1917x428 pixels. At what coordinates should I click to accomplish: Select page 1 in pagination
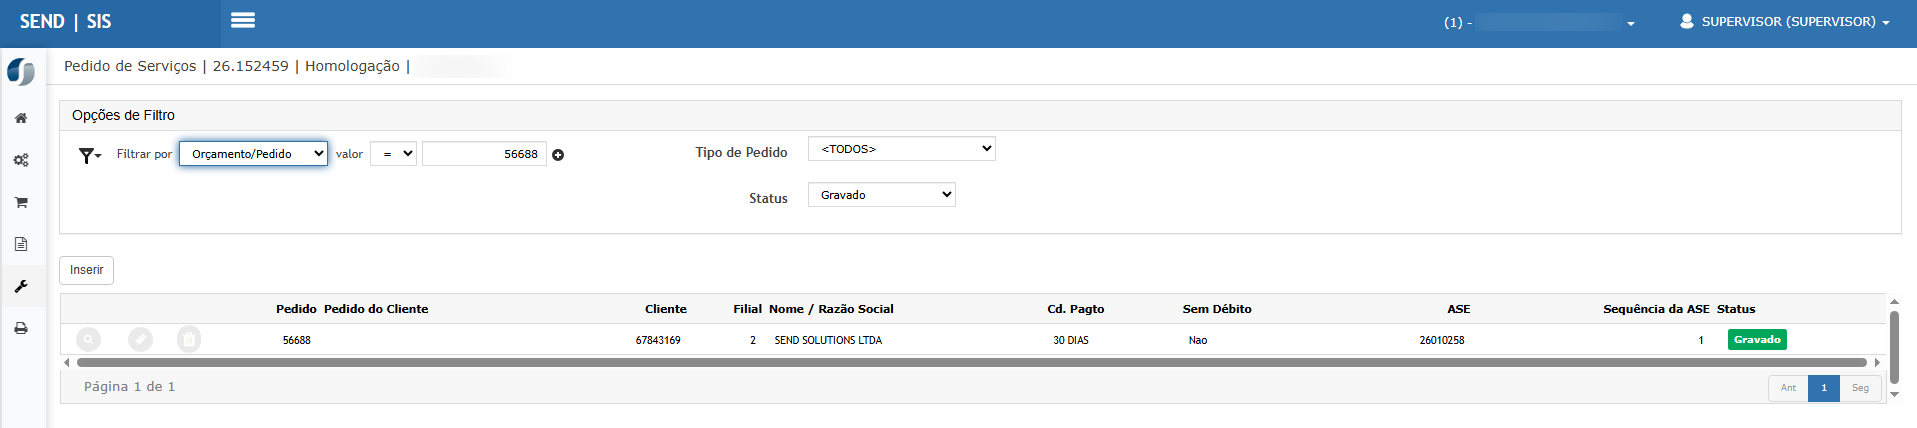coord(1824,388)
